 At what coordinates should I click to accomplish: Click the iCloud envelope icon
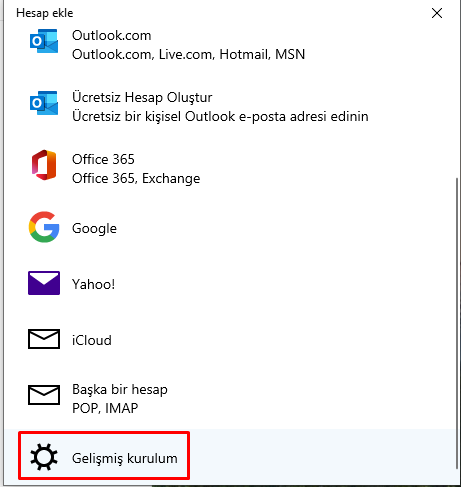pos(44,339)
